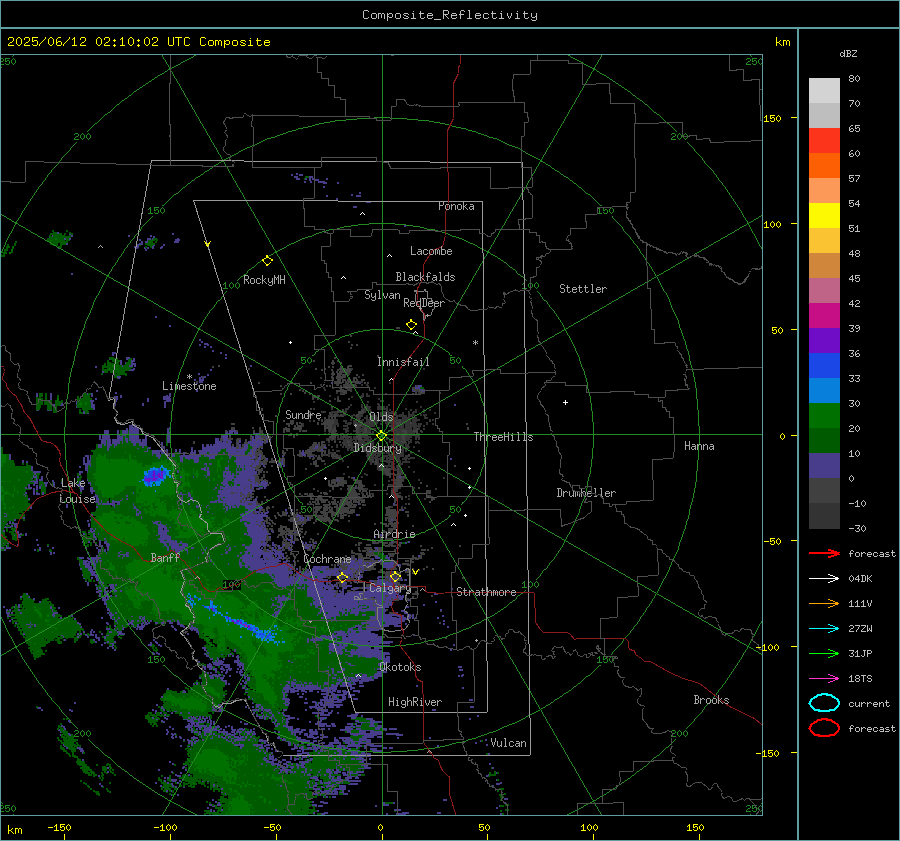Click the white 04DK arrow legend icon
Viewport: 900px width, 841px height.
point(824,579)
